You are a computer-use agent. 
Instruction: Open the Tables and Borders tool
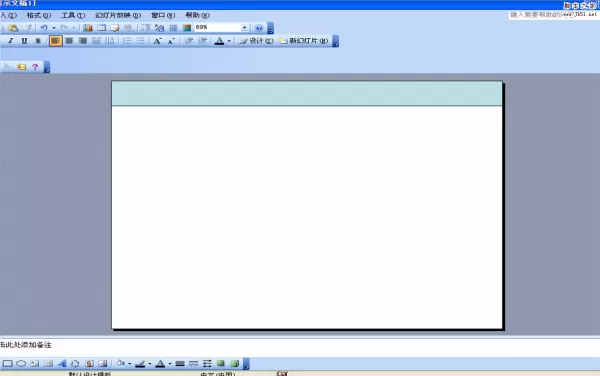(115, 28)
